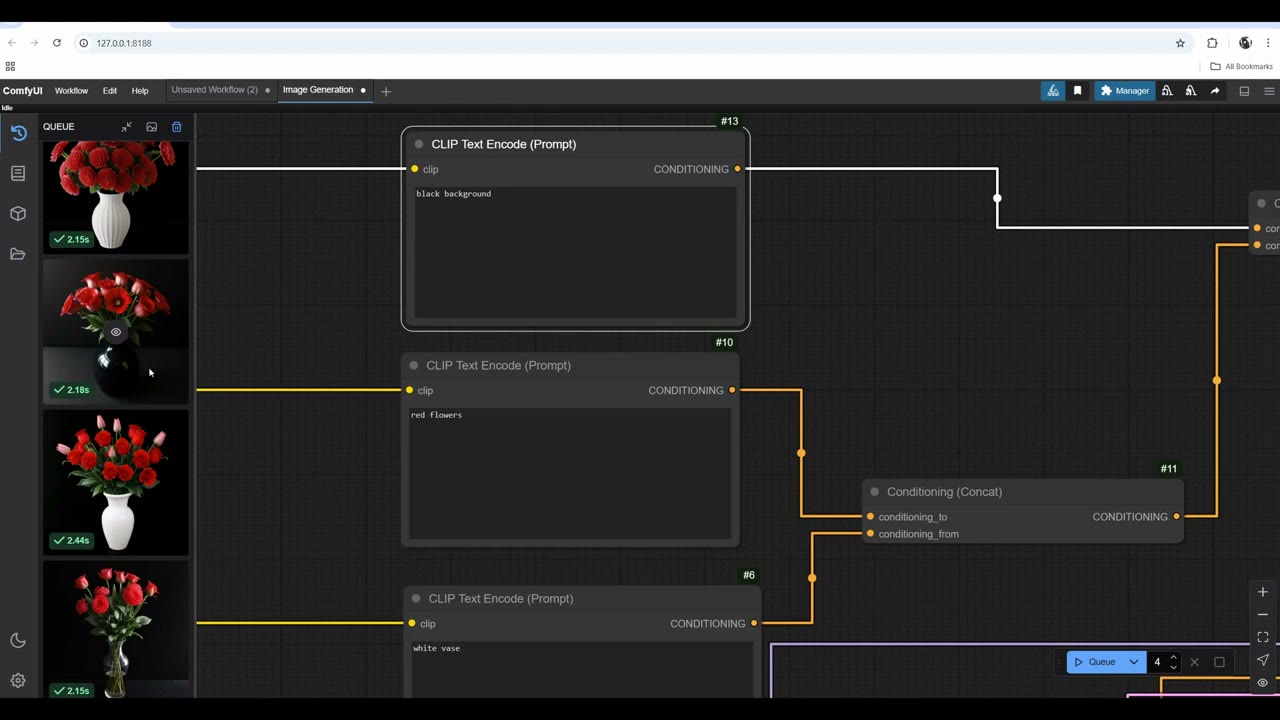This screenshot has height=720, width=1280.
Task: Zoom out the canvas with minus
Action: pos(1263,614)
